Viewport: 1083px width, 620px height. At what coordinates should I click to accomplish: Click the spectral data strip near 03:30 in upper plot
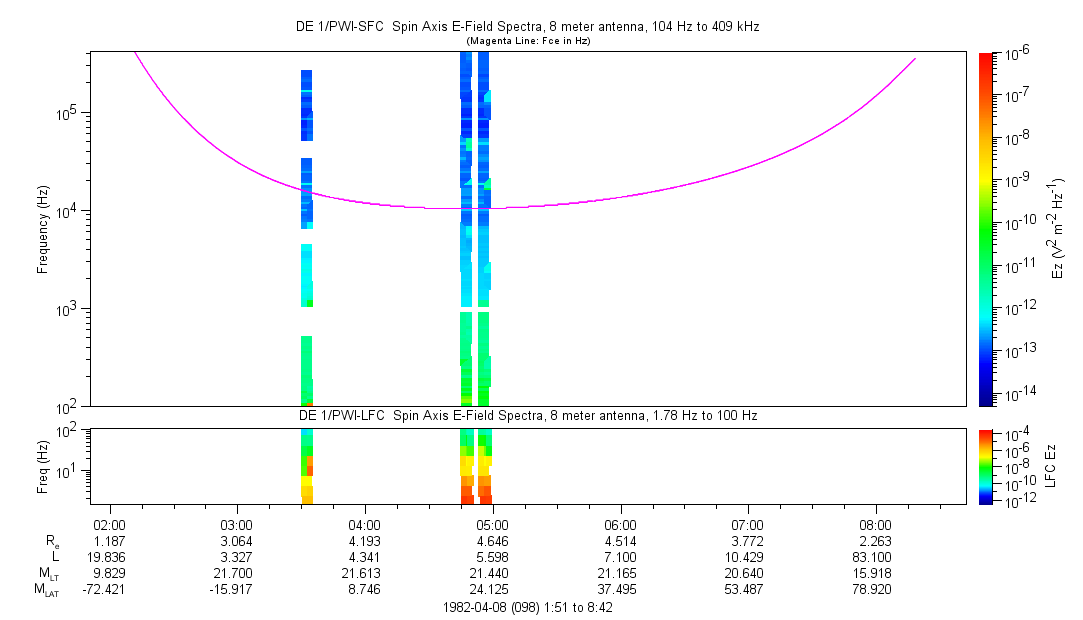click(x=307, y=237)
